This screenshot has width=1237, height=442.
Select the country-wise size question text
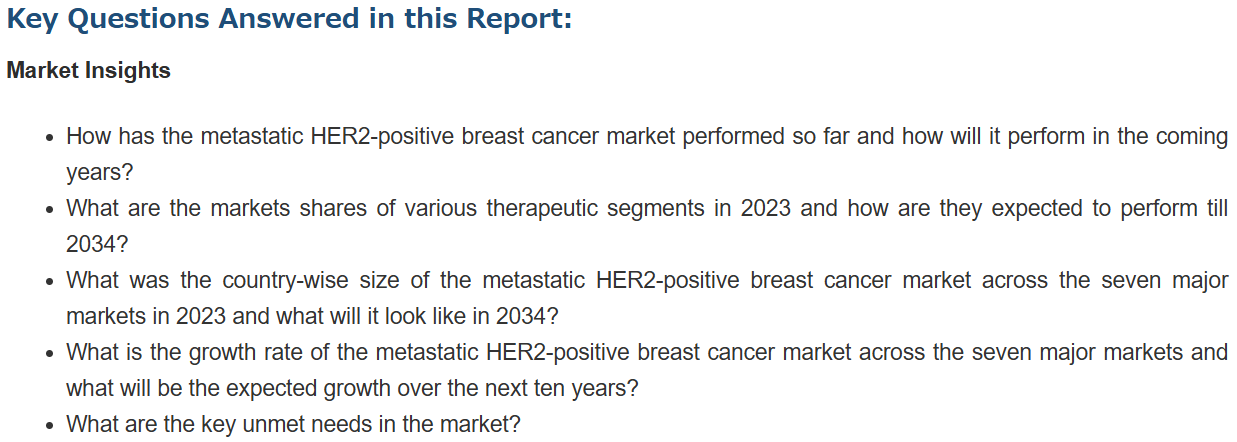(647, 298)
